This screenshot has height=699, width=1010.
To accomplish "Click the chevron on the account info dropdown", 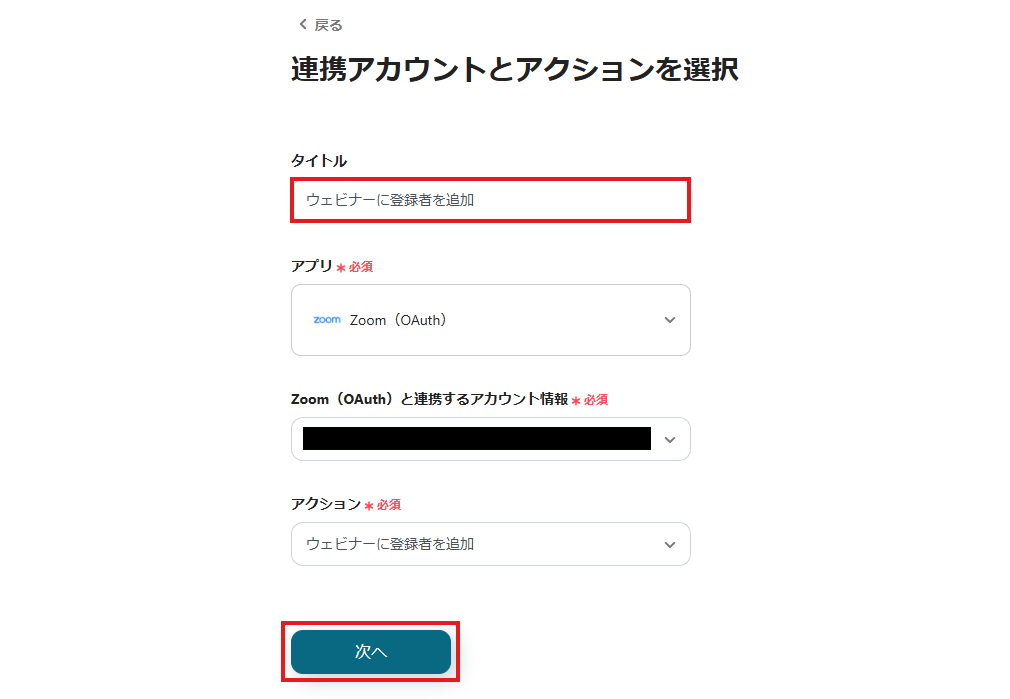I will click(670, 439).
